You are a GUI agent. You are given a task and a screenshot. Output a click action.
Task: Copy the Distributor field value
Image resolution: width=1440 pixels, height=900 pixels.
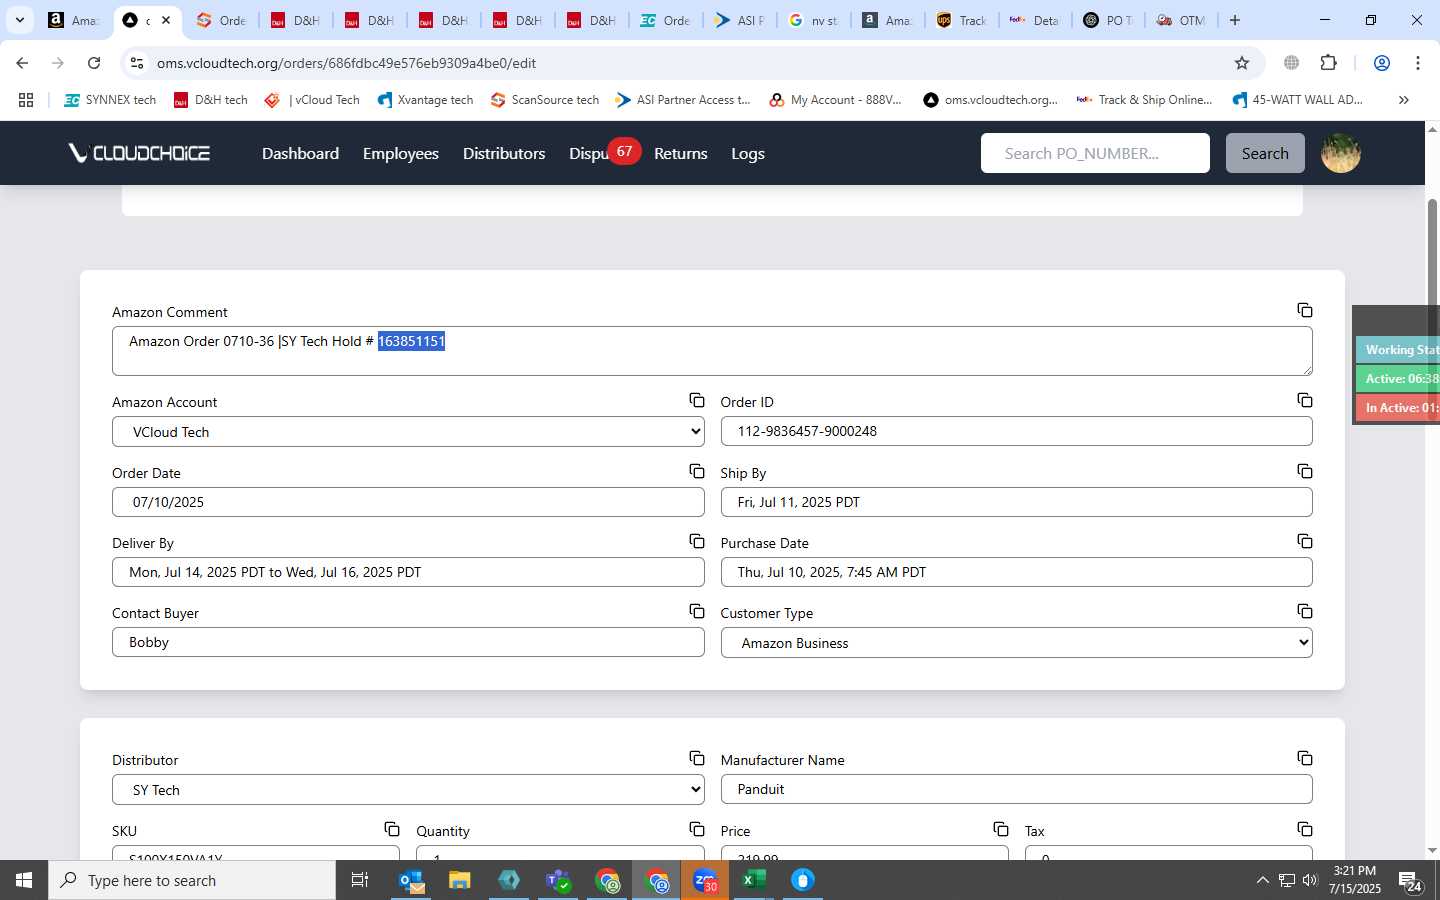(697, 758)
